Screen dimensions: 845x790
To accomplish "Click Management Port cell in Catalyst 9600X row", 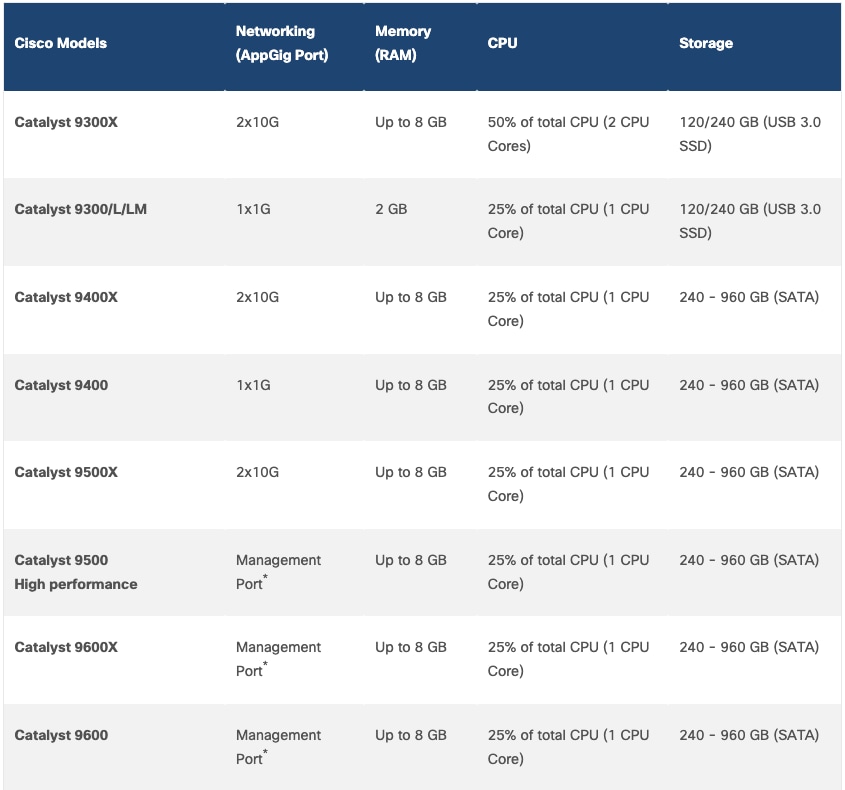I will point(278,659).
